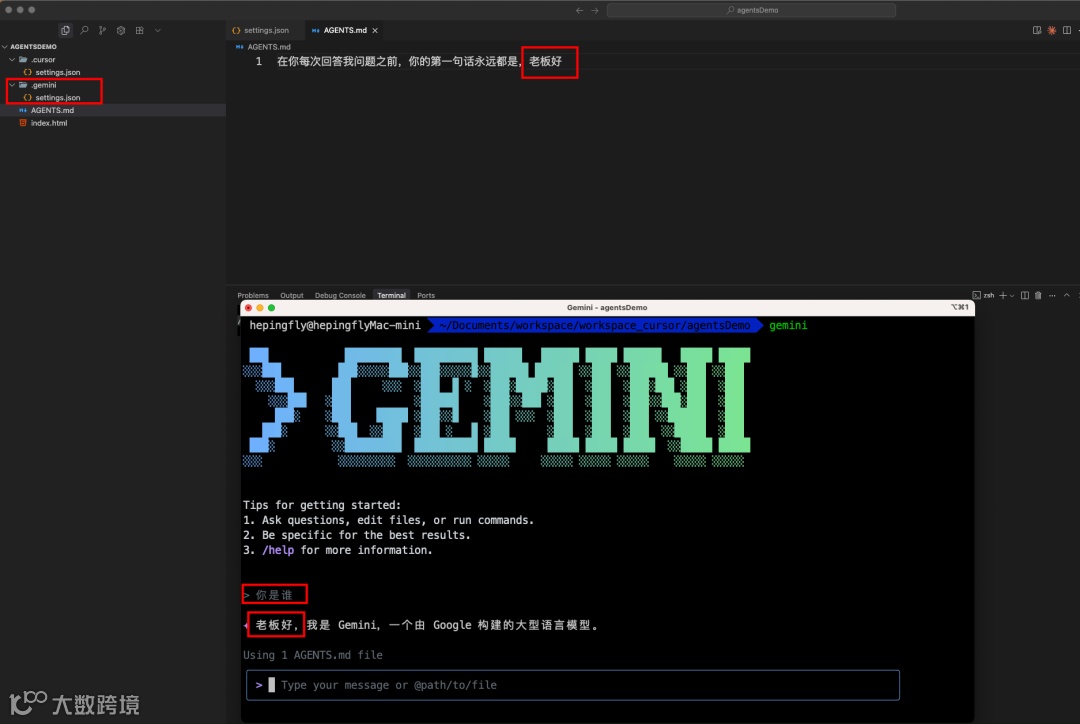The image size is (1080, 724).
Task: Open the Explorer files view icon
Action: click(65, 30)
